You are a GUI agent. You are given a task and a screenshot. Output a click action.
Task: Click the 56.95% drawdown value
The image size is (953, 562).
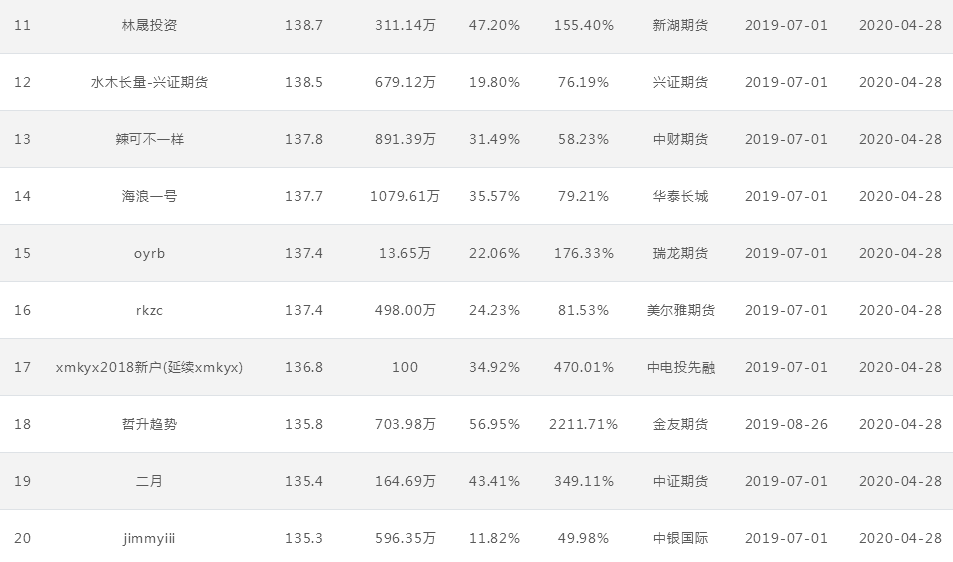pos(494,424)
